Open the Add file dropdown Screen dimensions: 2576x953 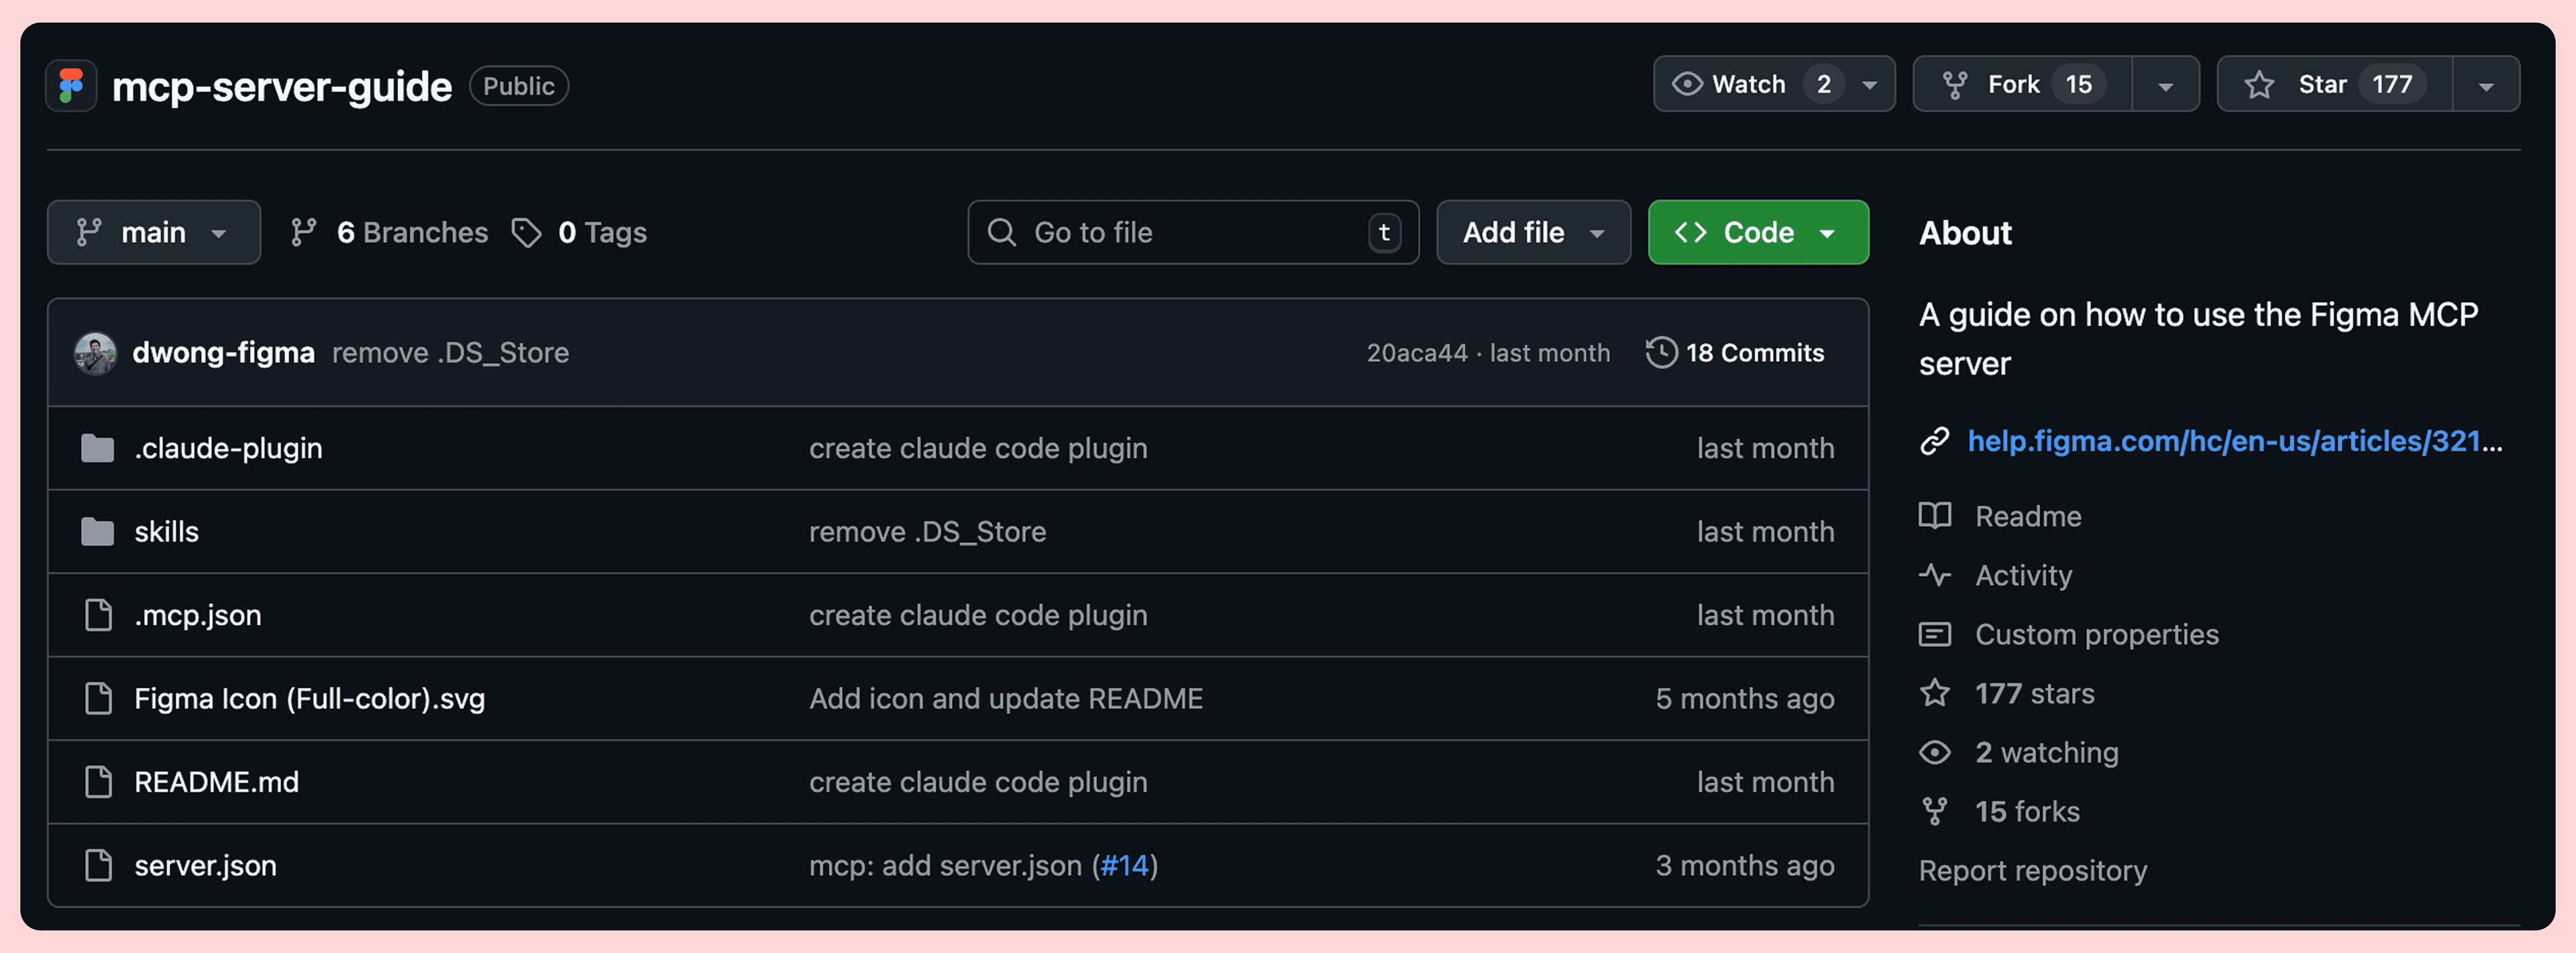coord(1533,232)
